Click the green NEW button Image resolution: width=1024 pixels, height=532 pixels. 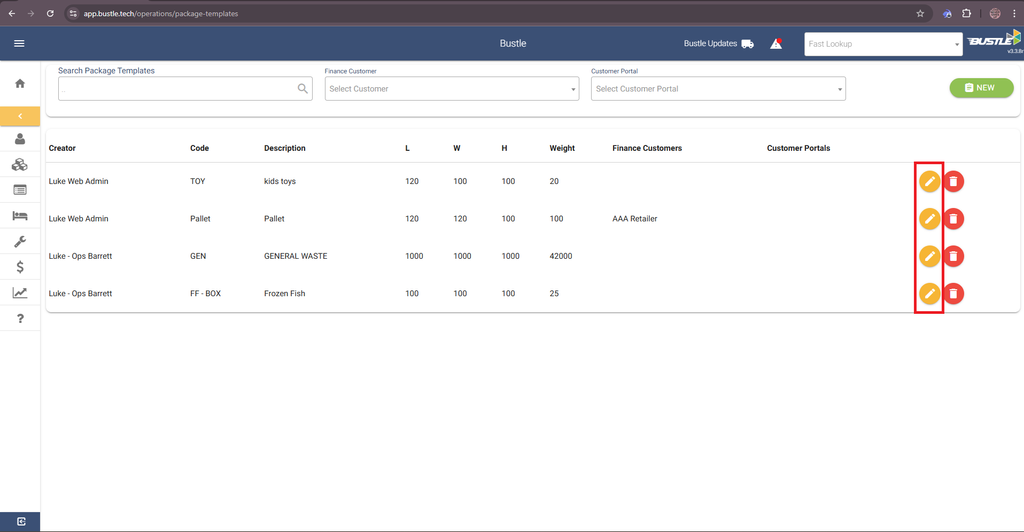[x=981, y=87]
